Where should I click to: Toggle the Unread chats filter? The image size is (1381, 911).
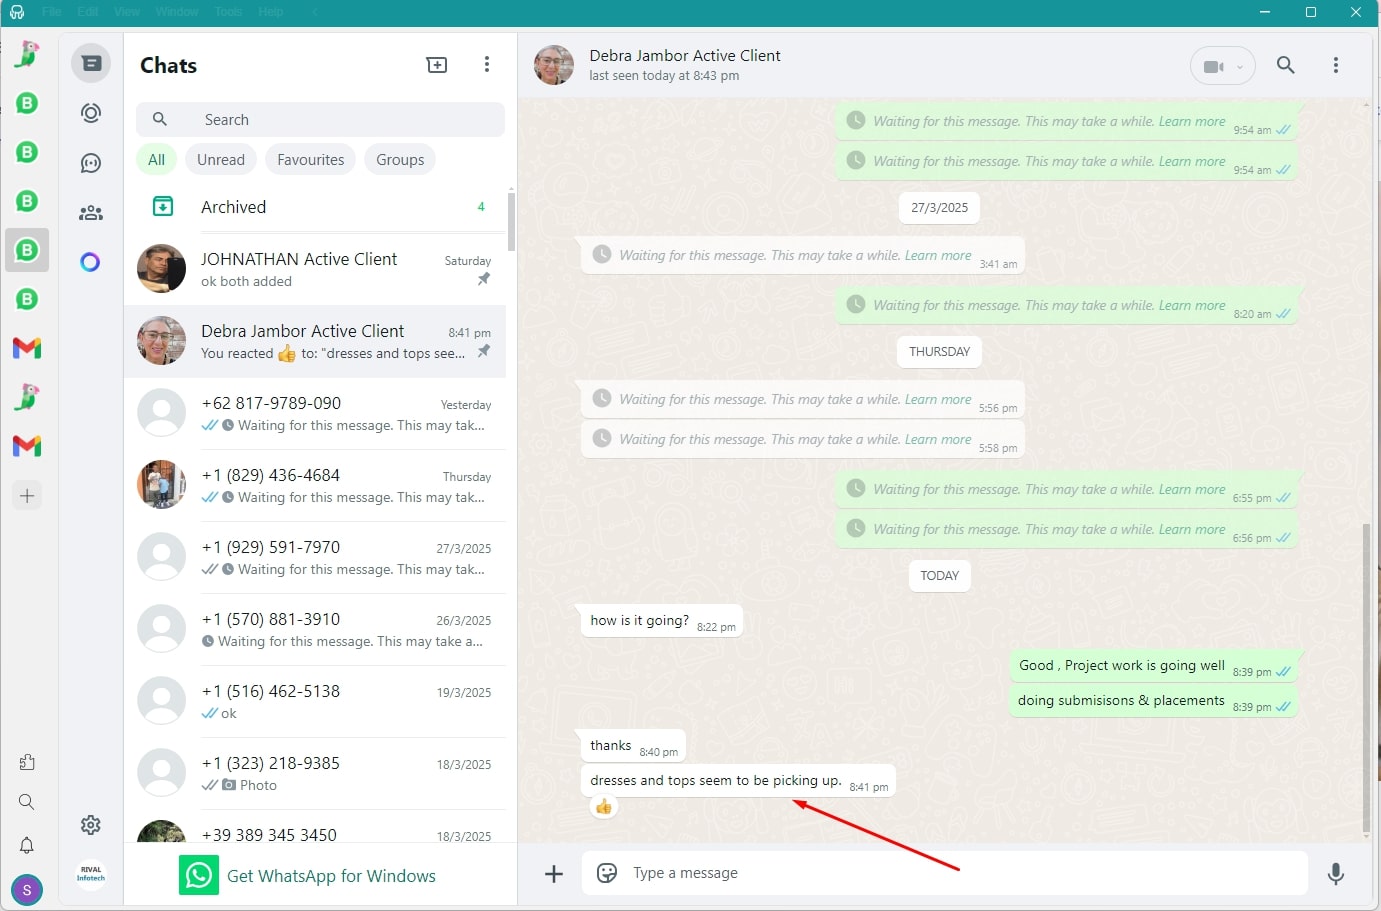coord(221,160)
